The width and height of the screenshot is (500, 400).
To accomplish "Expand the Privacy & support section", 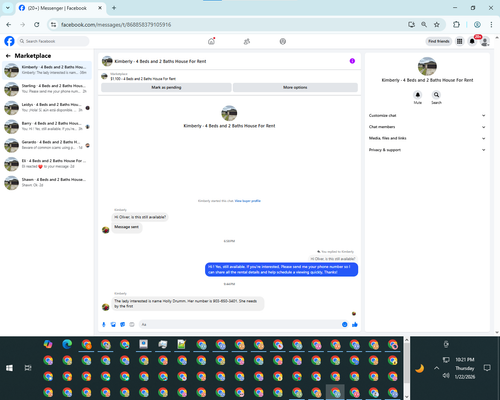I will tap(427, 150).
